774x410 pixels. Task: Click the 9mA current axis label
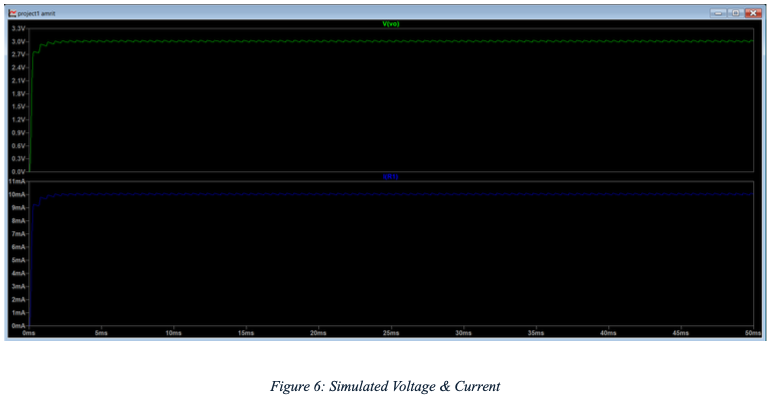[x=18, y=208]
